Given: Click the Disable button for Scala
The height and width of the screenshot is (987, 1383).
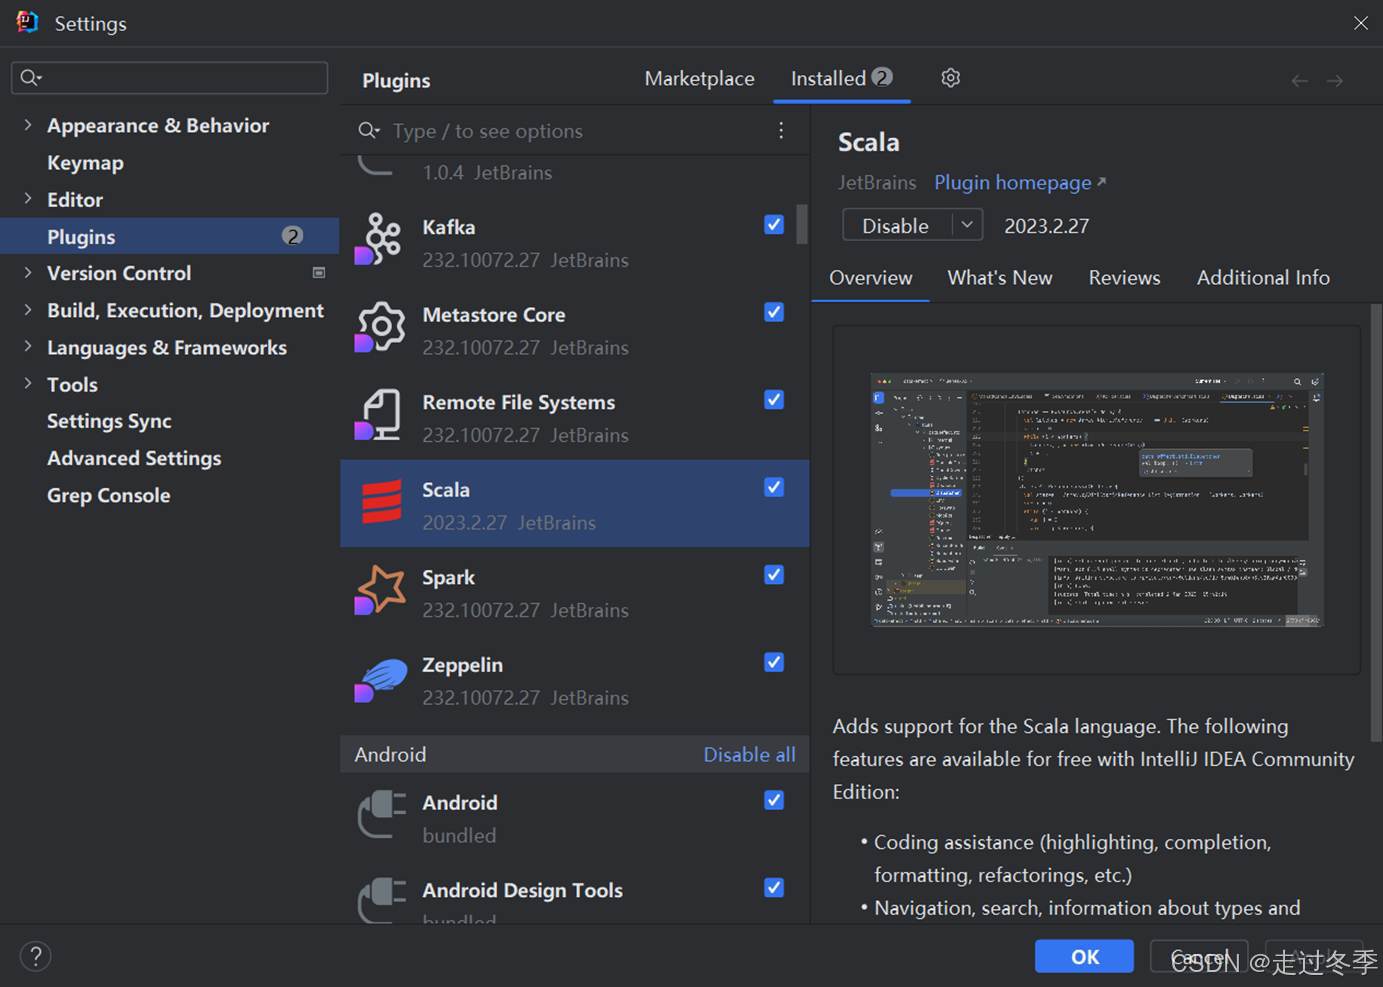Looking at the screenshot, I should tap(896, 225).
